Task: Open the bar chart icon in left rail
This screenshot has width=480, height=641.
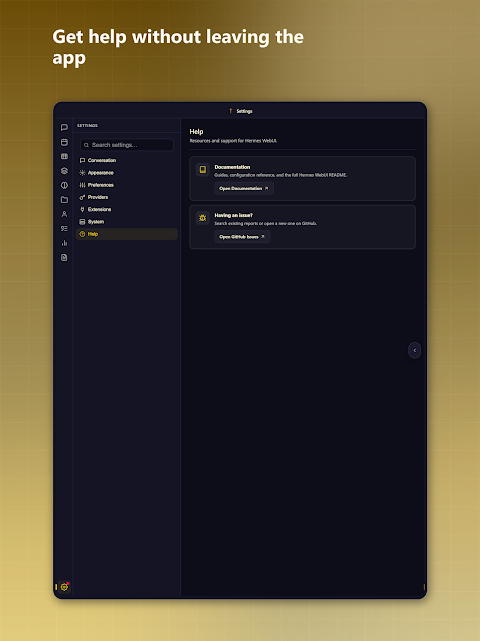Action: pos(64,243)
